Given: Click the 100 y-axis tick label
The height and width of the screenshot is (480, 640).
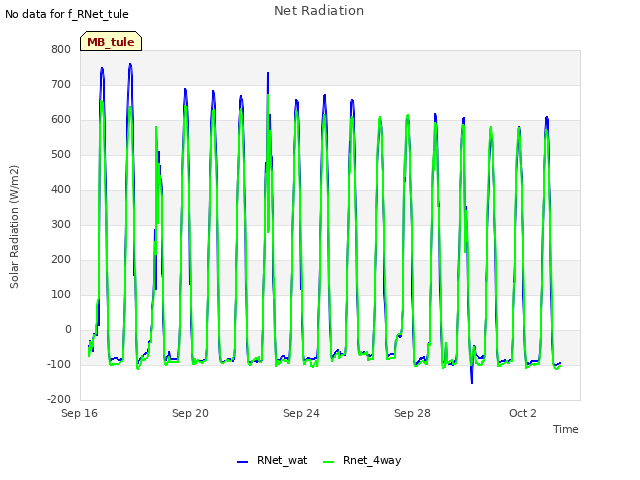Looking at the screenshot, I should 61,295.
